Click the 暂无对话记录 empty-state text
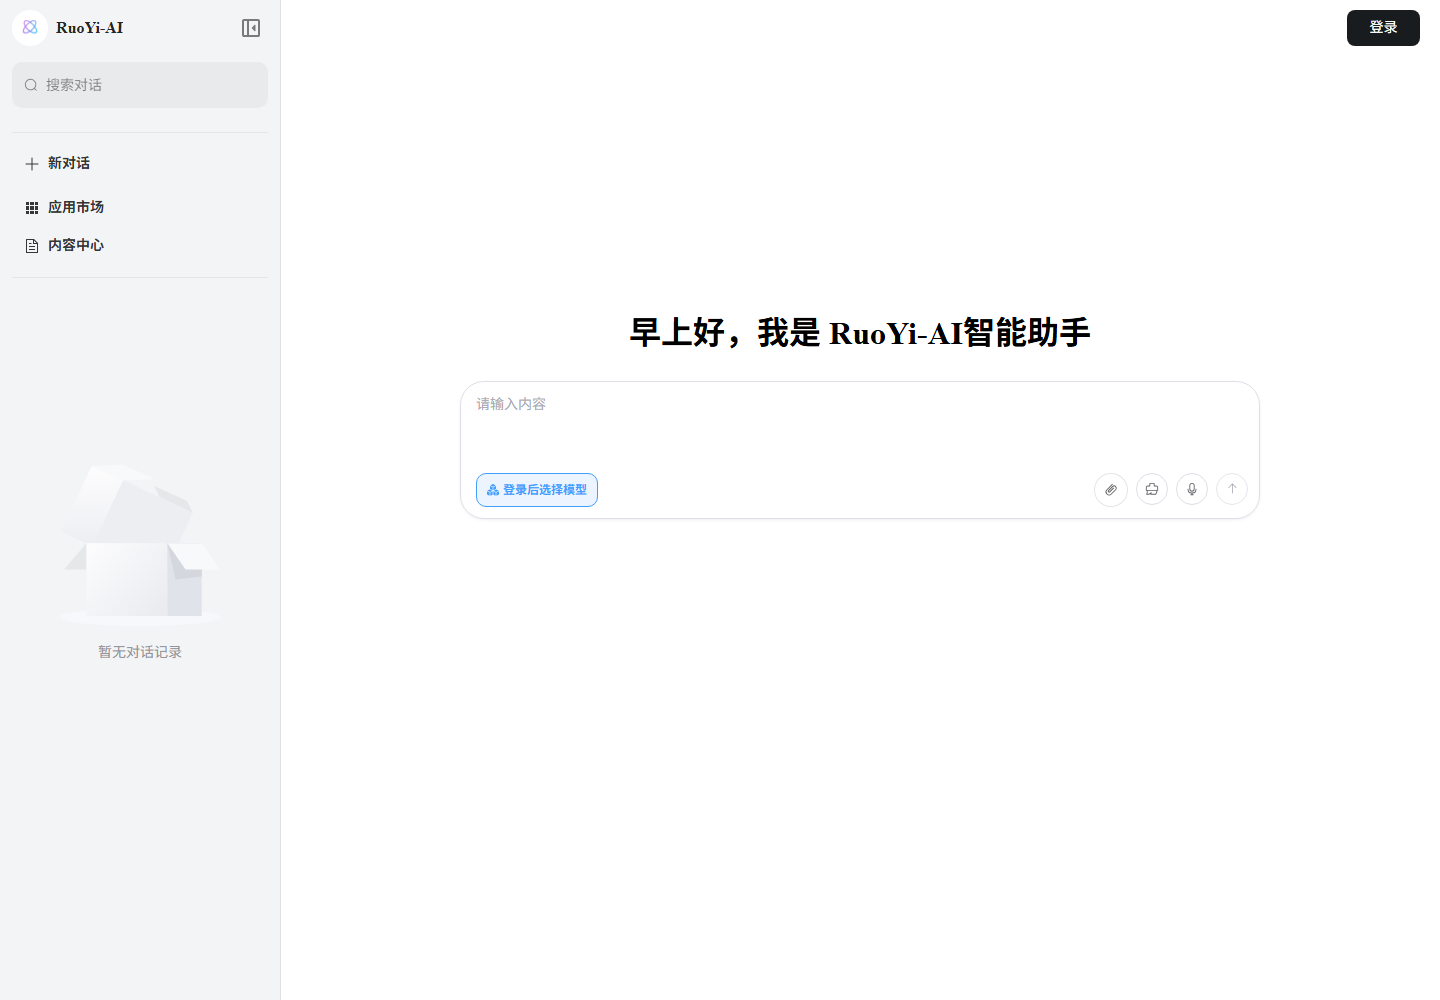 click(140, 652)
